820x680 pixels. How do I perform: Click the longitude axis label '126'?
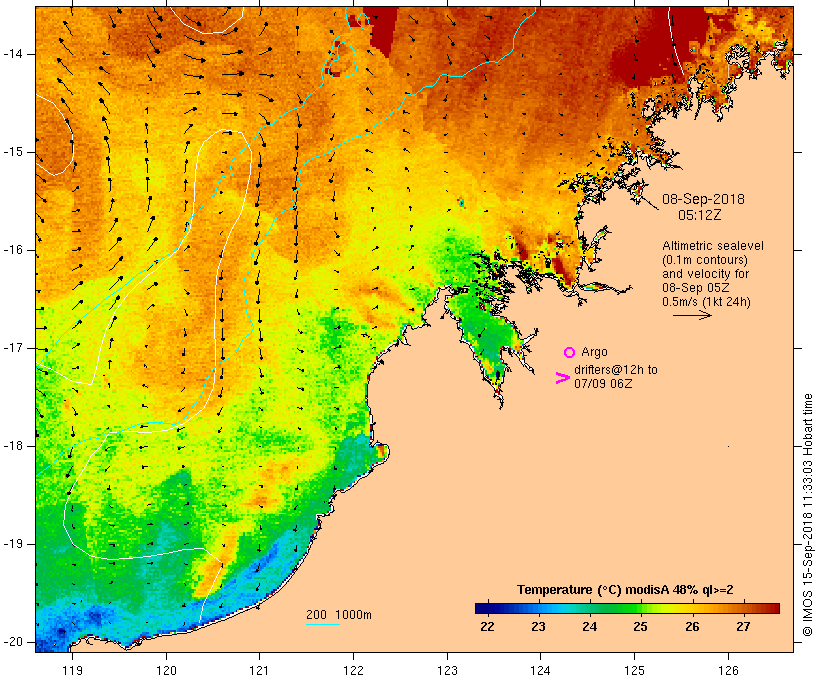click(x=728, y=670)
